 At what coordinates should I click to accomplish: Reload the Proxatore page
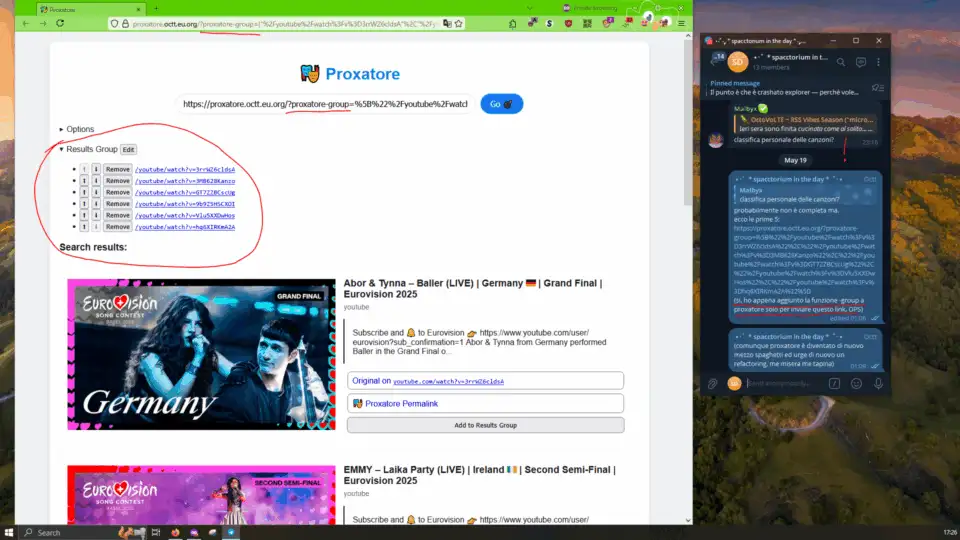(x=60, y=23)
